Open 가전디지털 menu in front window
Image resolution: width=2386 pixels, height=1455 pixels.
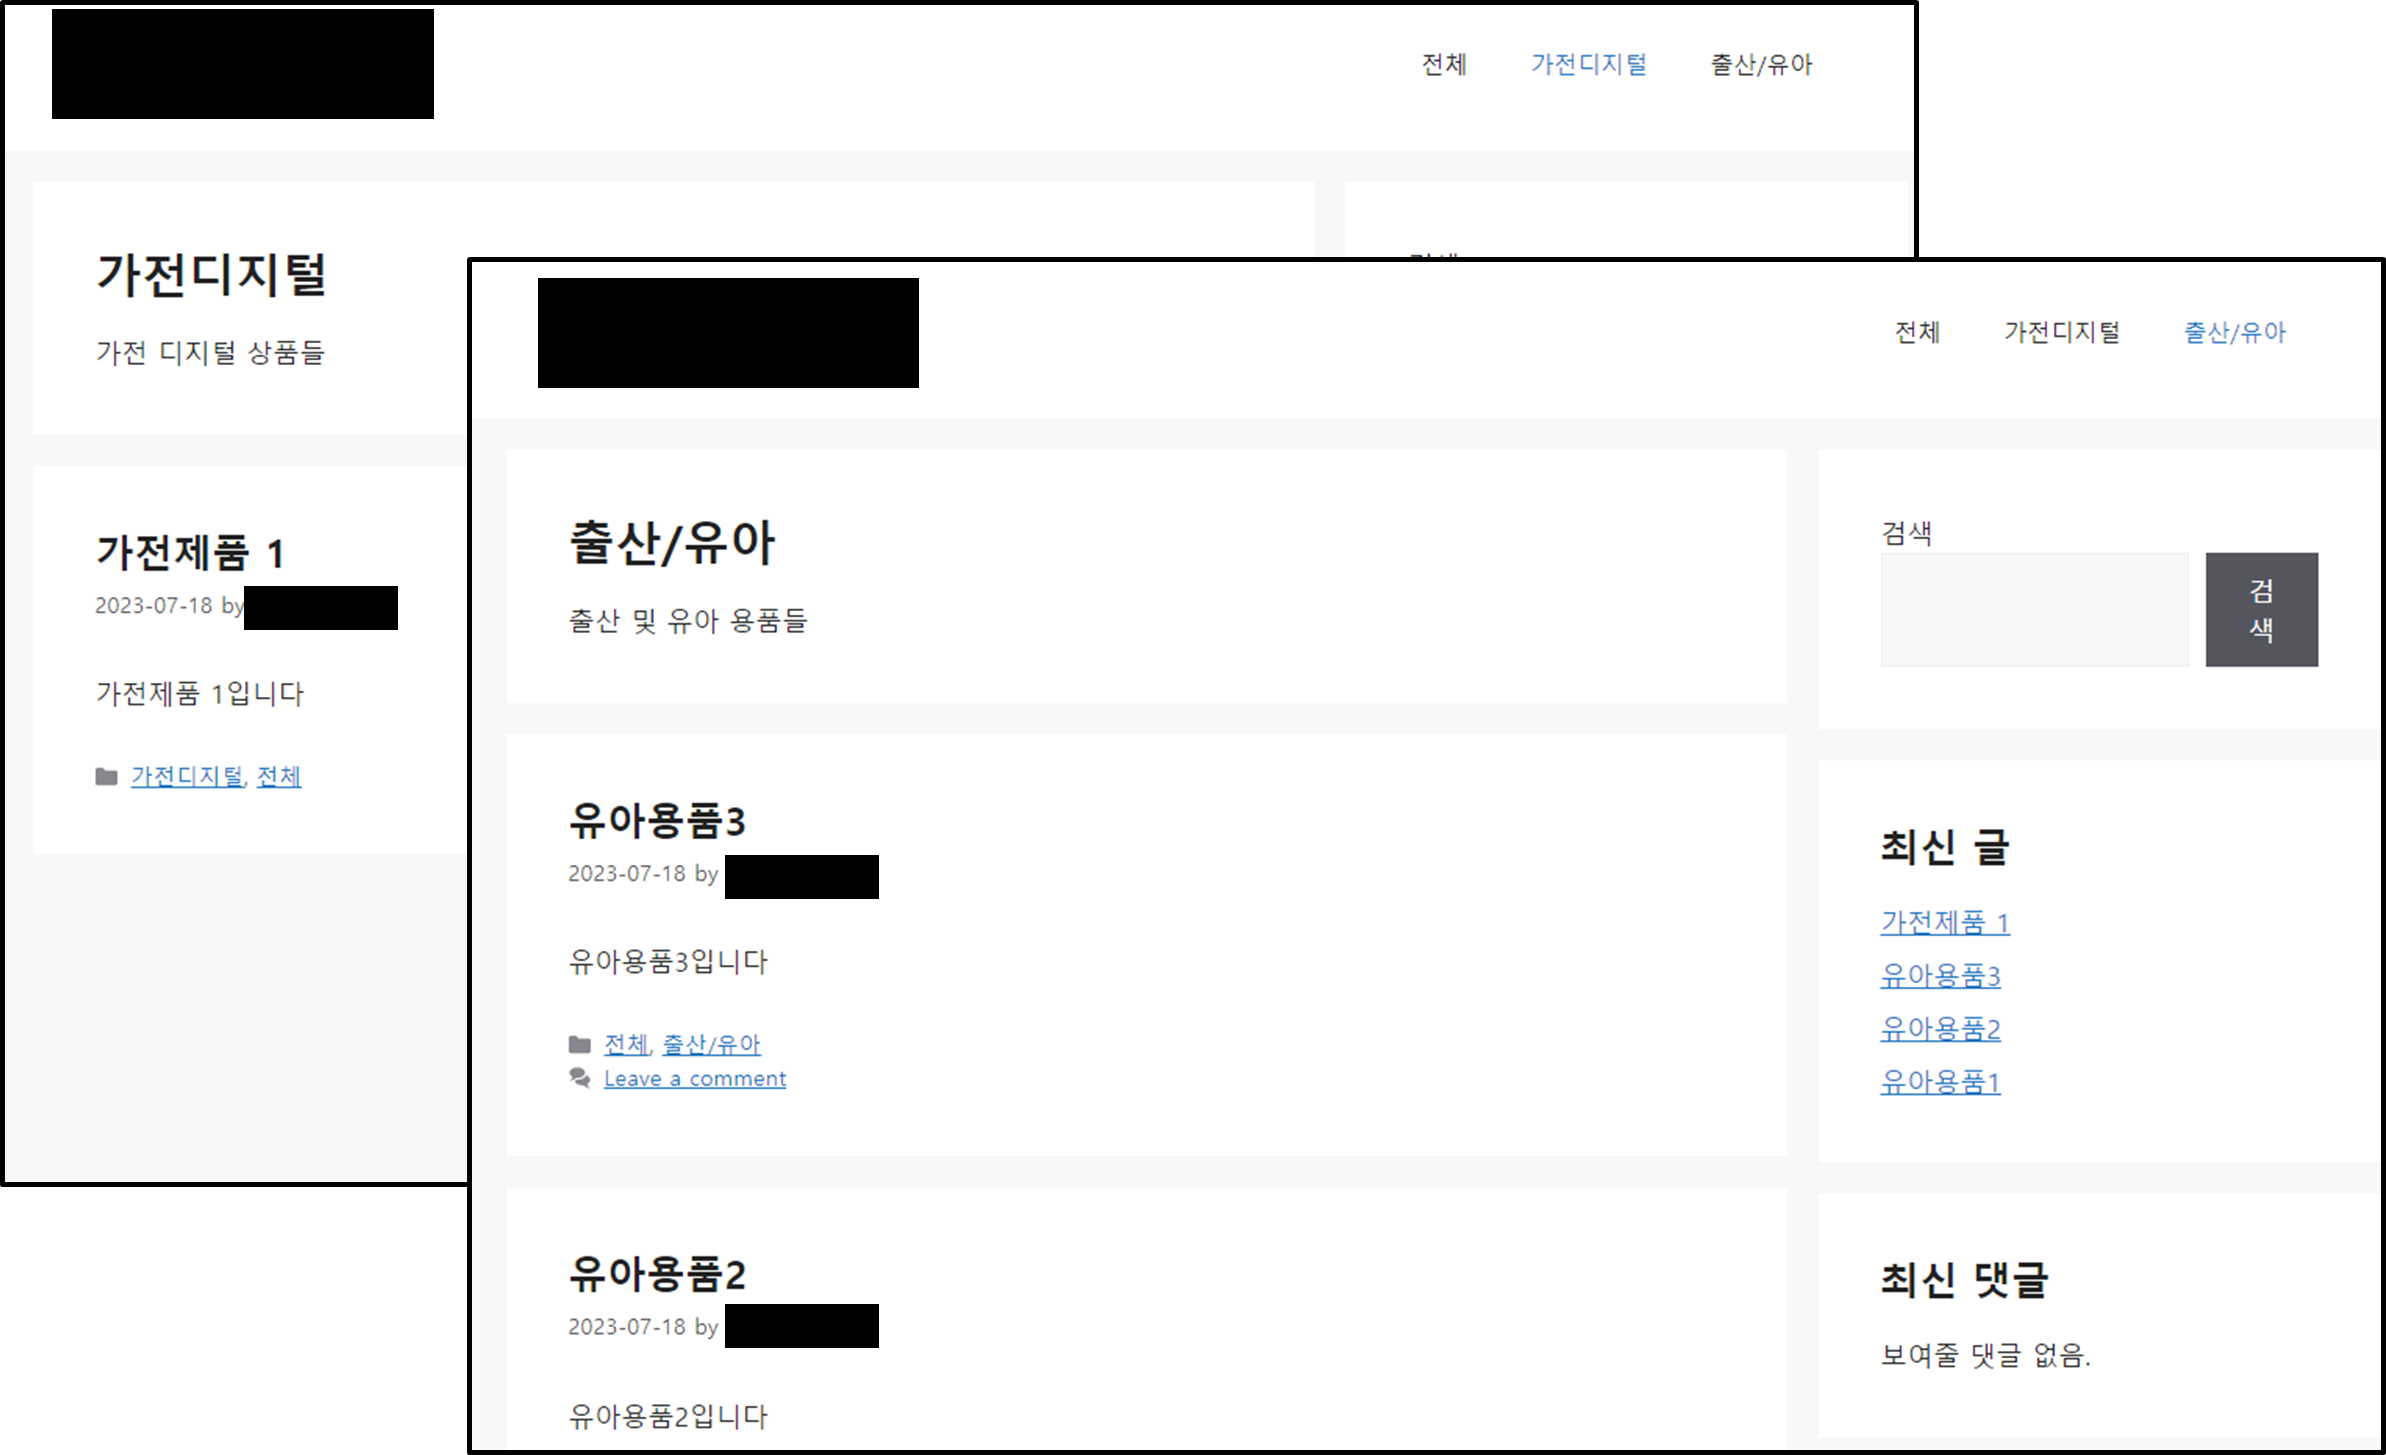click(2061, 332)
